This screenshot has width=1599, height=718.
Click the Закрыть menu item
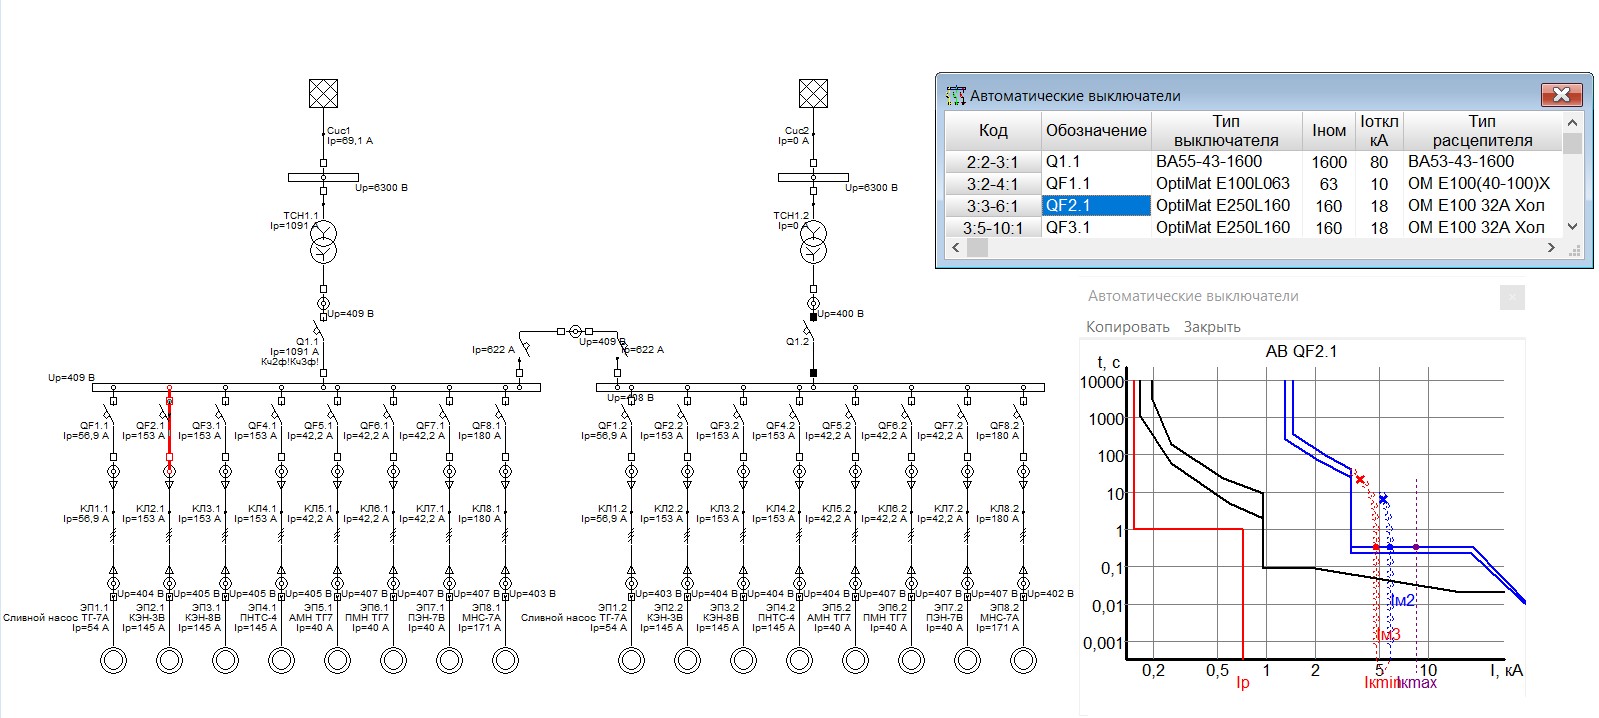click(x=1212, y=327)
